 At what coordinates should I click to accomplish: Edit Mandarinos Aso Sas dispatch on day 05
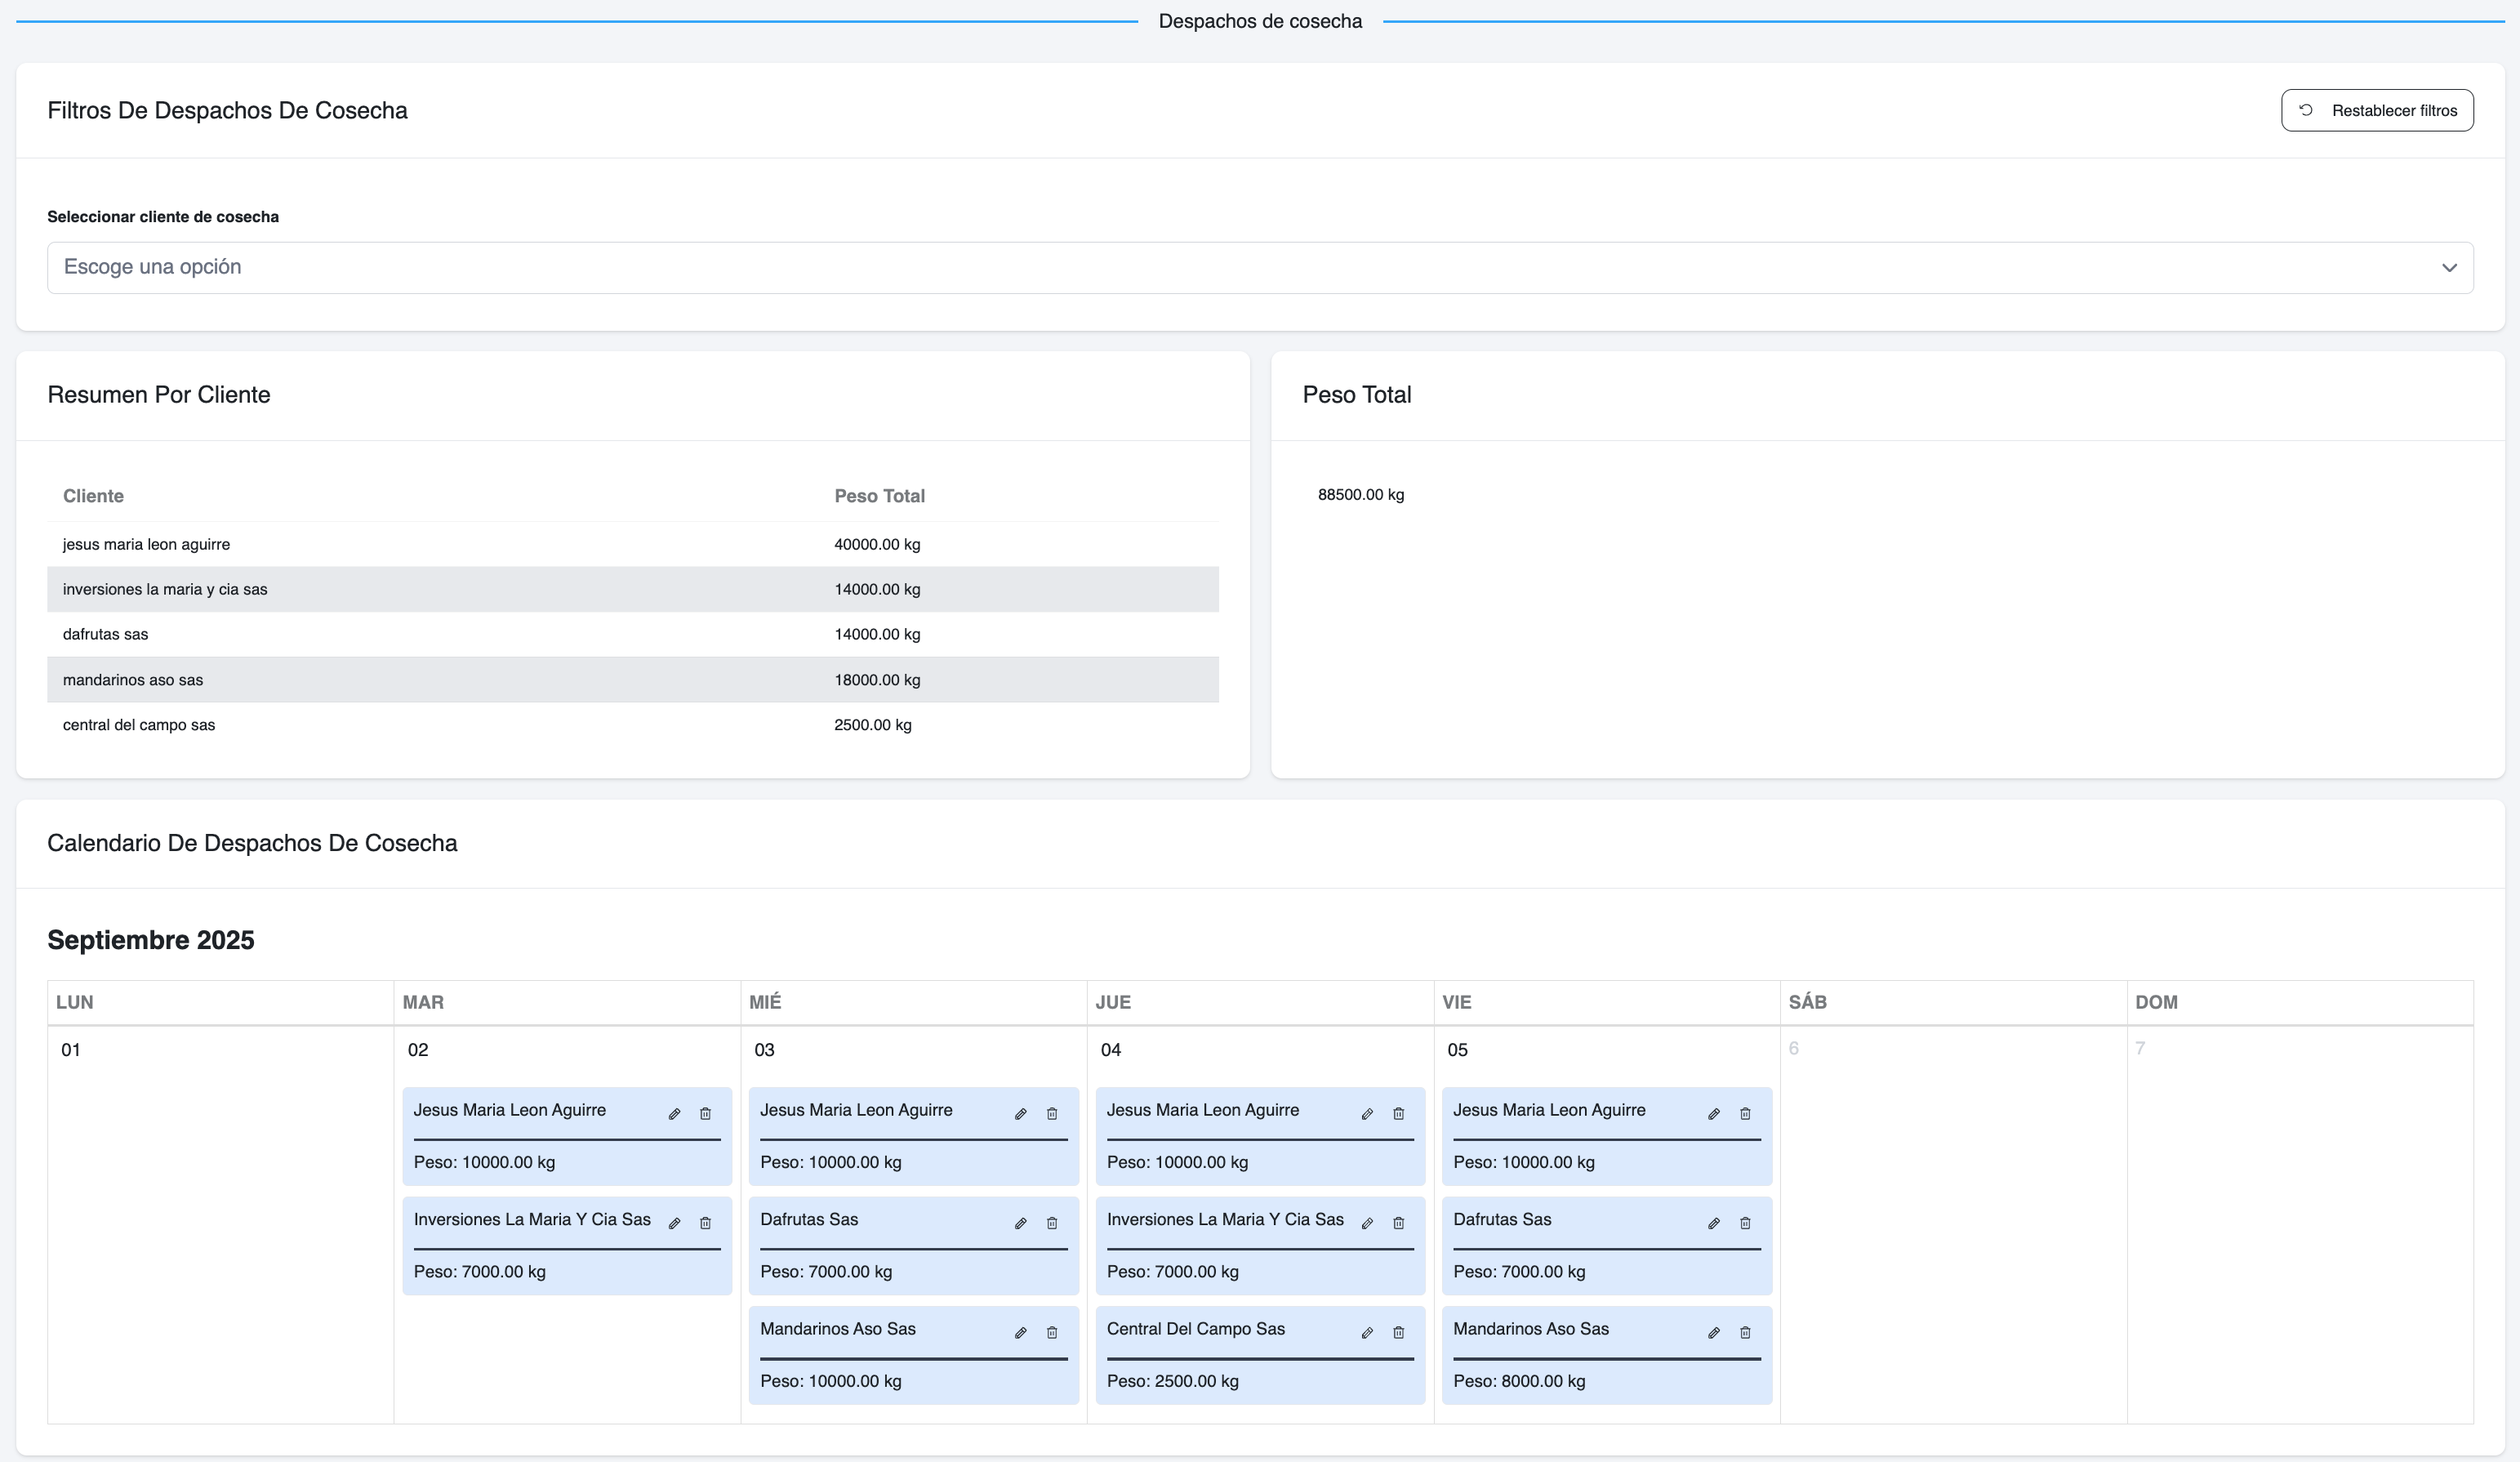[1713, 1333]
